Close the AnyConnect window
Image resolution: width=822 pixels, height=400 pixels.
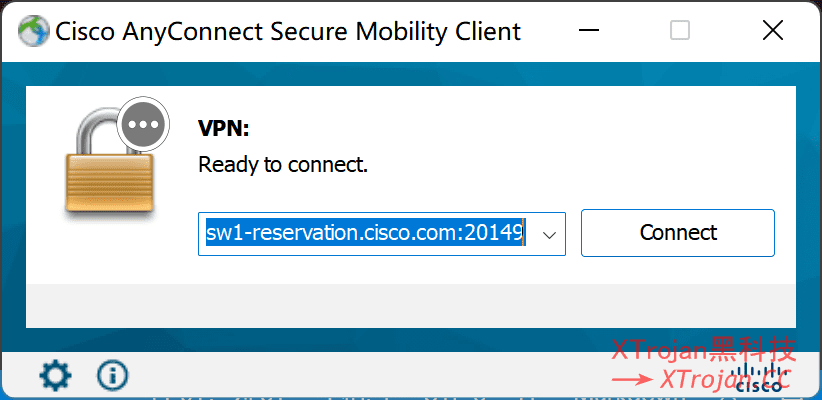[772, 31]
